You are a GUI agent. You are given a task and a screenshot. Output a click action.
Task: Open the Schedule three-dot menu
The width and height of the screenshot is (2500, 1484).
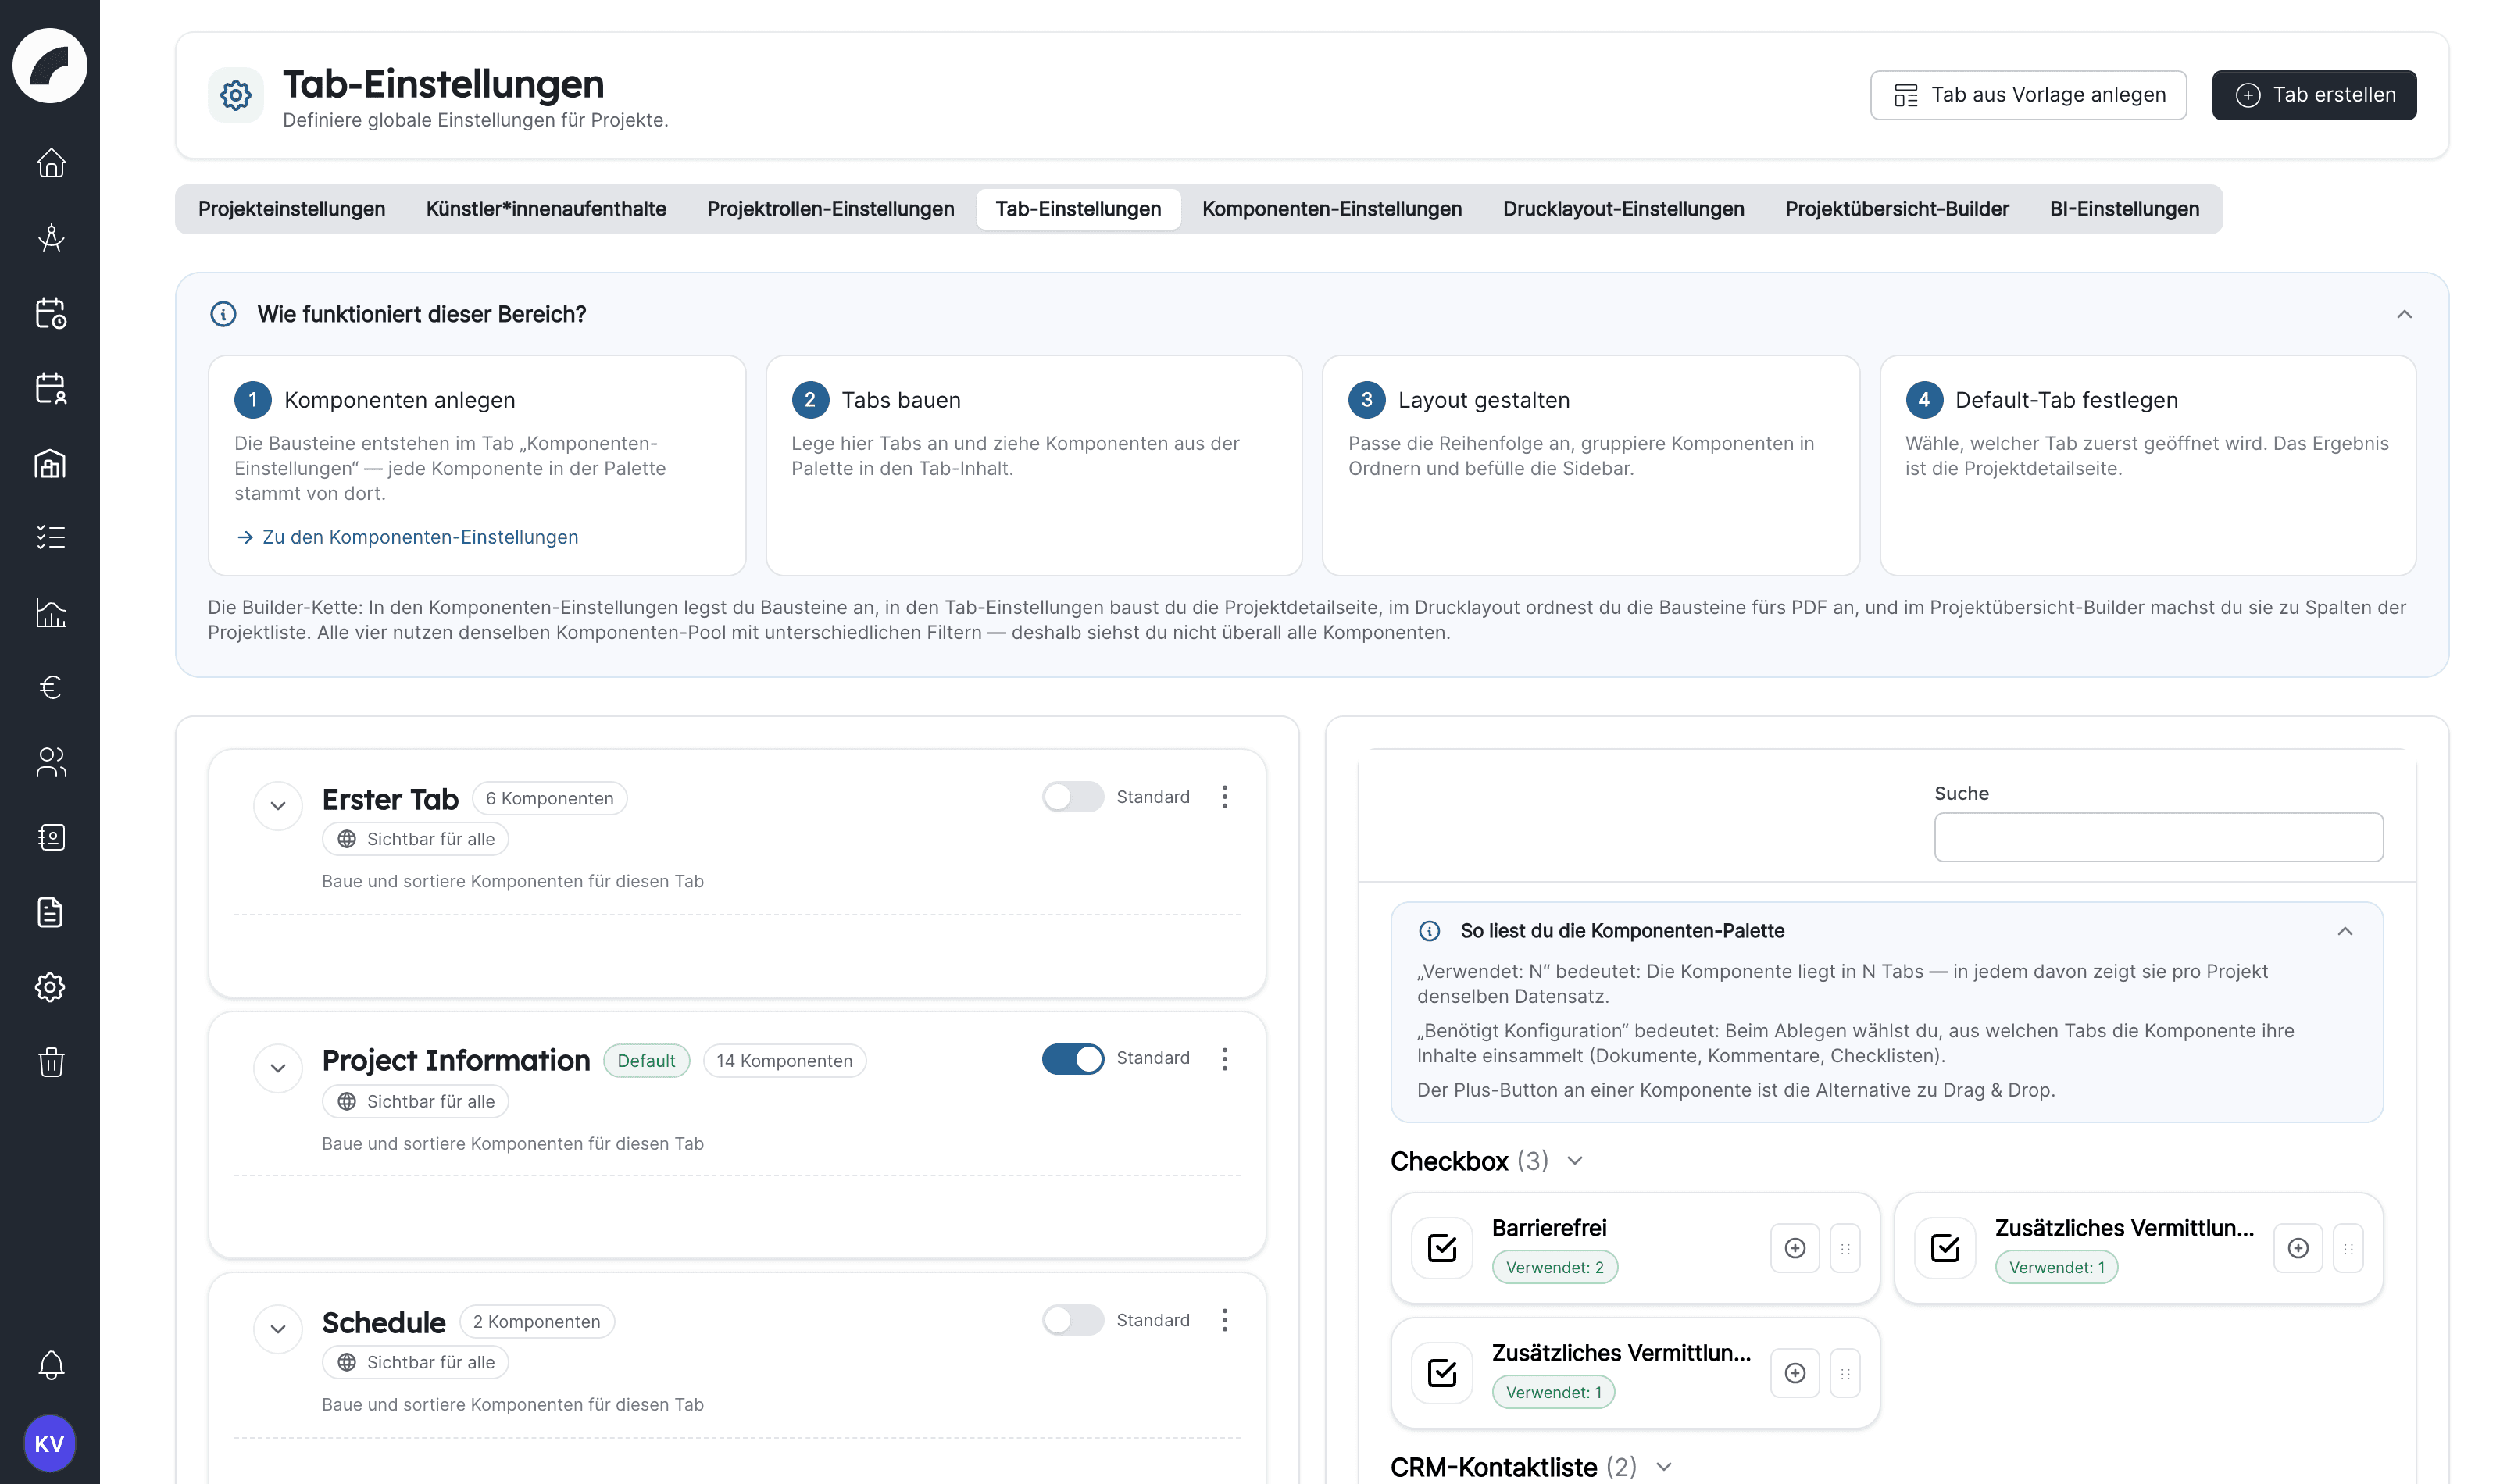point(1225,1320)
